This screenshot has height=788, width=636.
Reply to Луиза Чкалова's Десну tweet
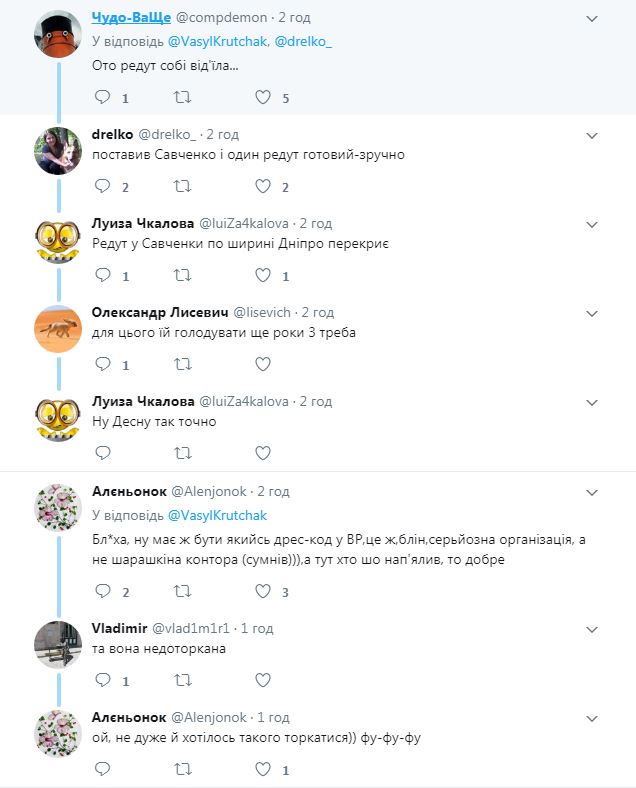point(101,453)
